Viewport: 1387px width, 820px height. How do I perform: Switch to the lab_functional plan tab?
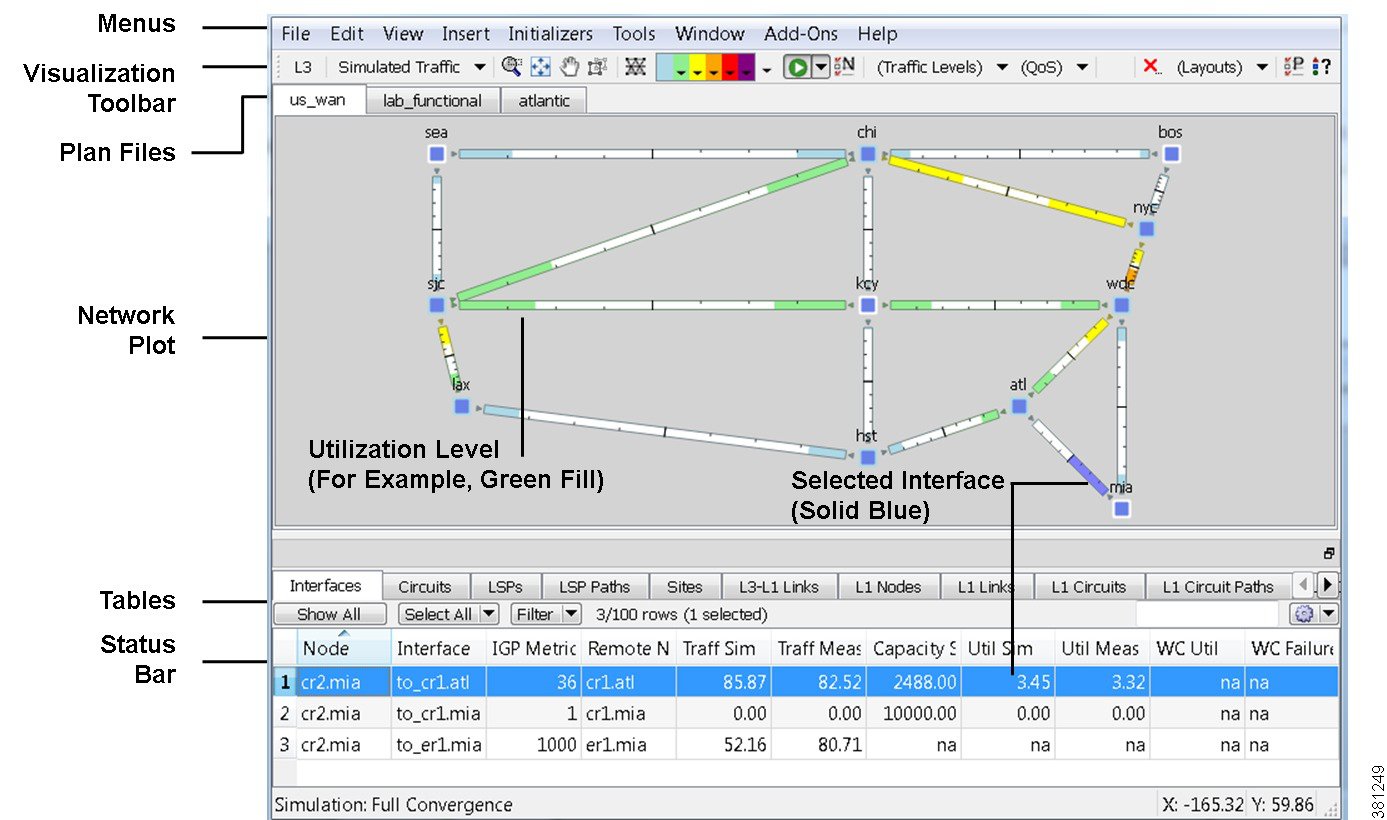[x=432, y=99]
